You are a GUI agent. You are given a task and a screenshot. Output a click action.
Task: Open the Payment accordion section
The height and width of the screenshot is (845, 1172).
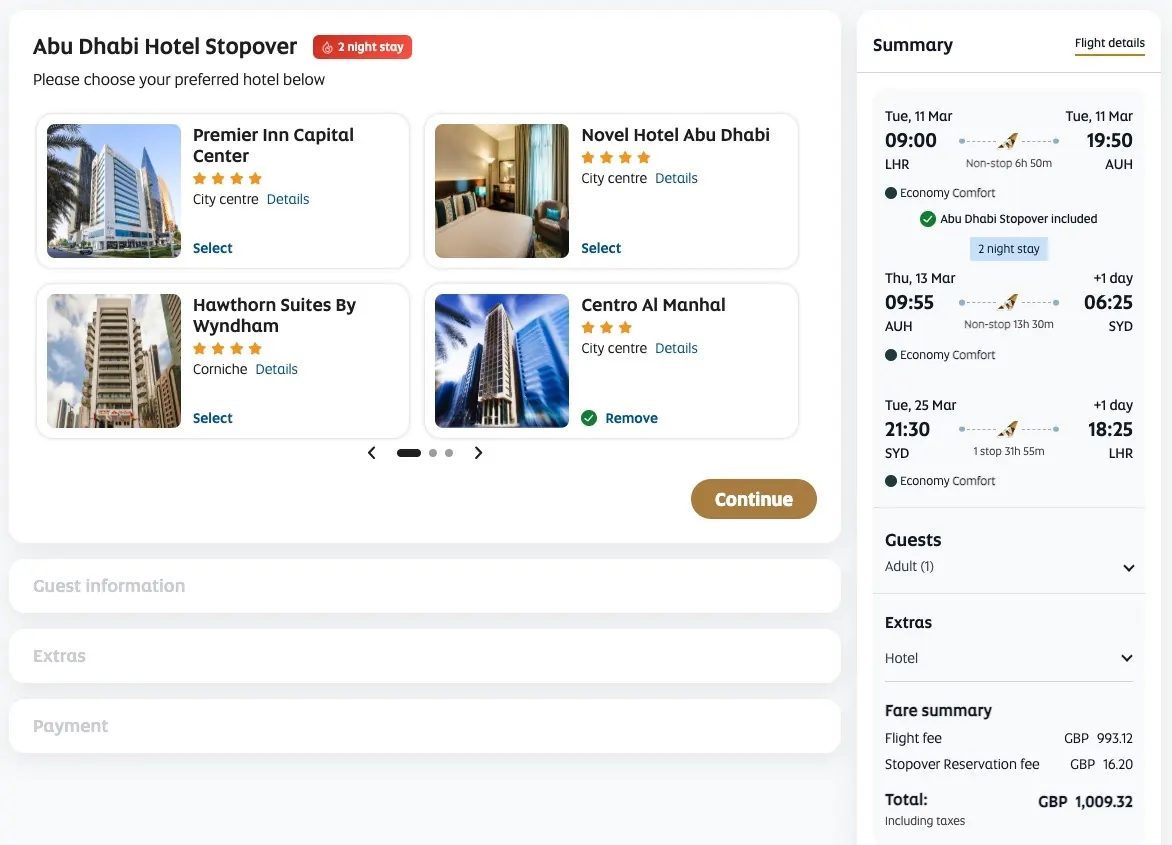425,726
